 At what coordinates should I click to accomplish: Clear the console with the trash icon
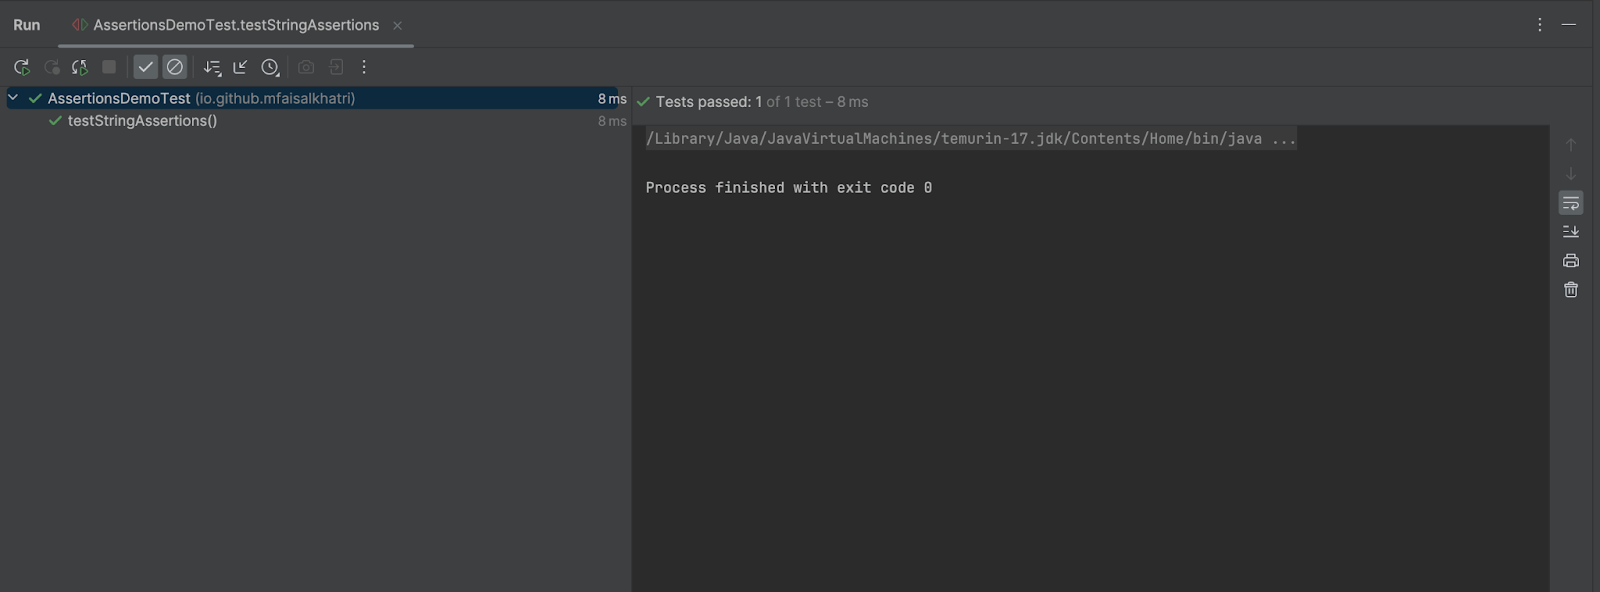click(1570, 289)
